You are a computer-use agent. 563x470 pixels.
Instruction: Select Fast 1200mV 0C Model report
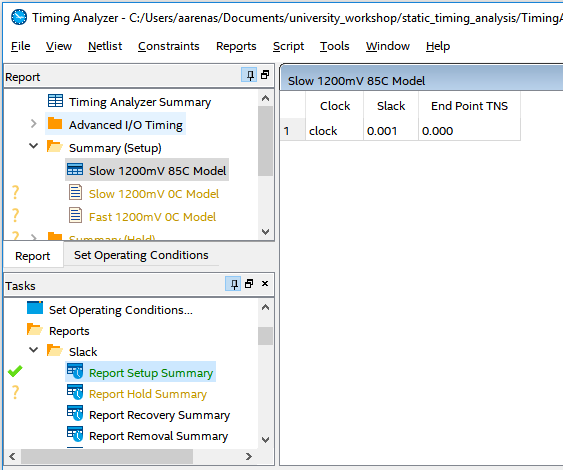click(152, 217)
